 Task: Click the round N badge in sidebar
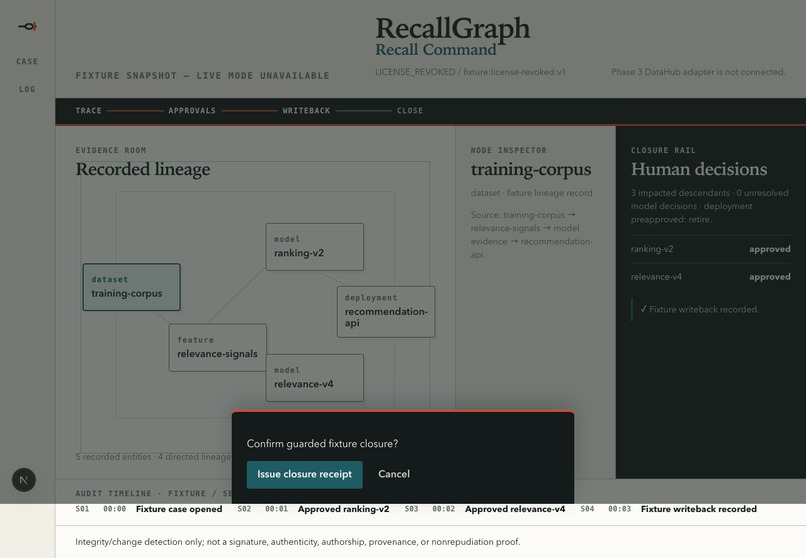tap(24, 480)
